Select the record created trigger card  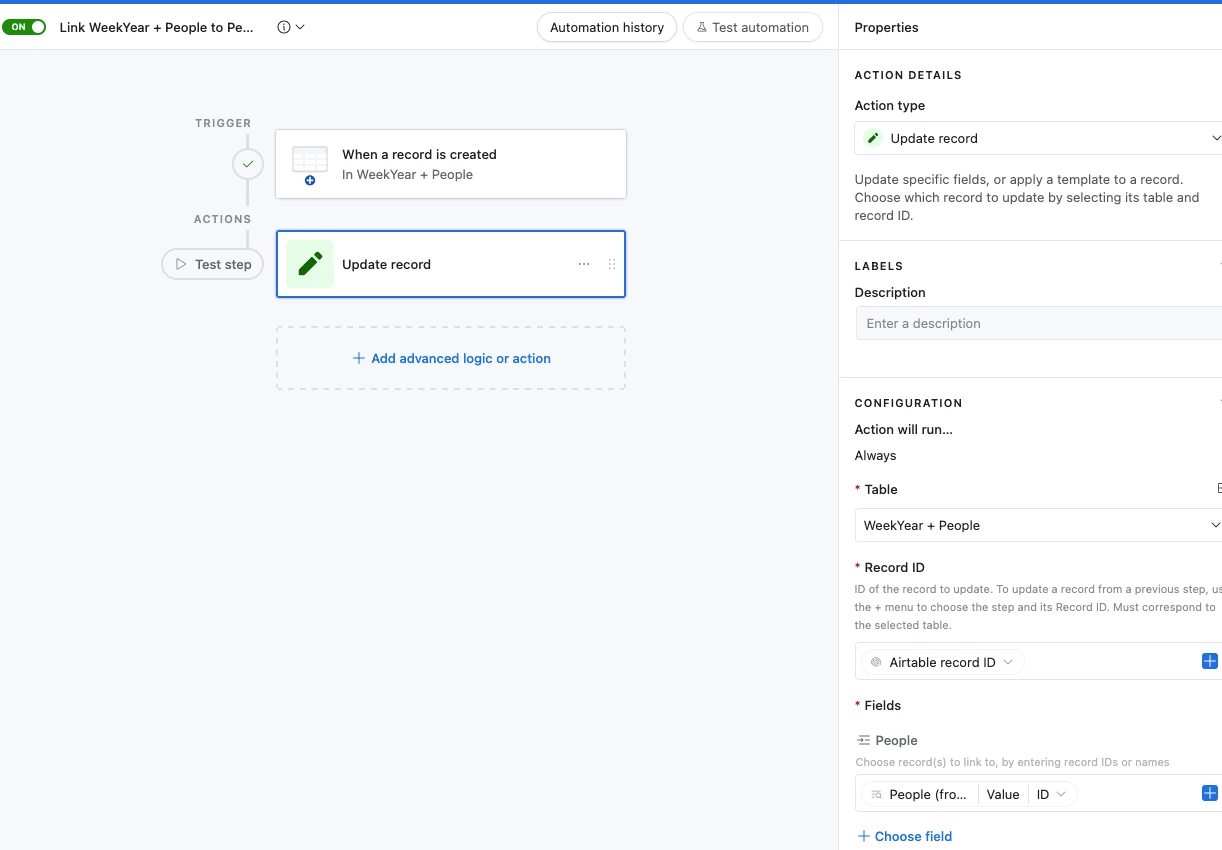pos(451,164)
